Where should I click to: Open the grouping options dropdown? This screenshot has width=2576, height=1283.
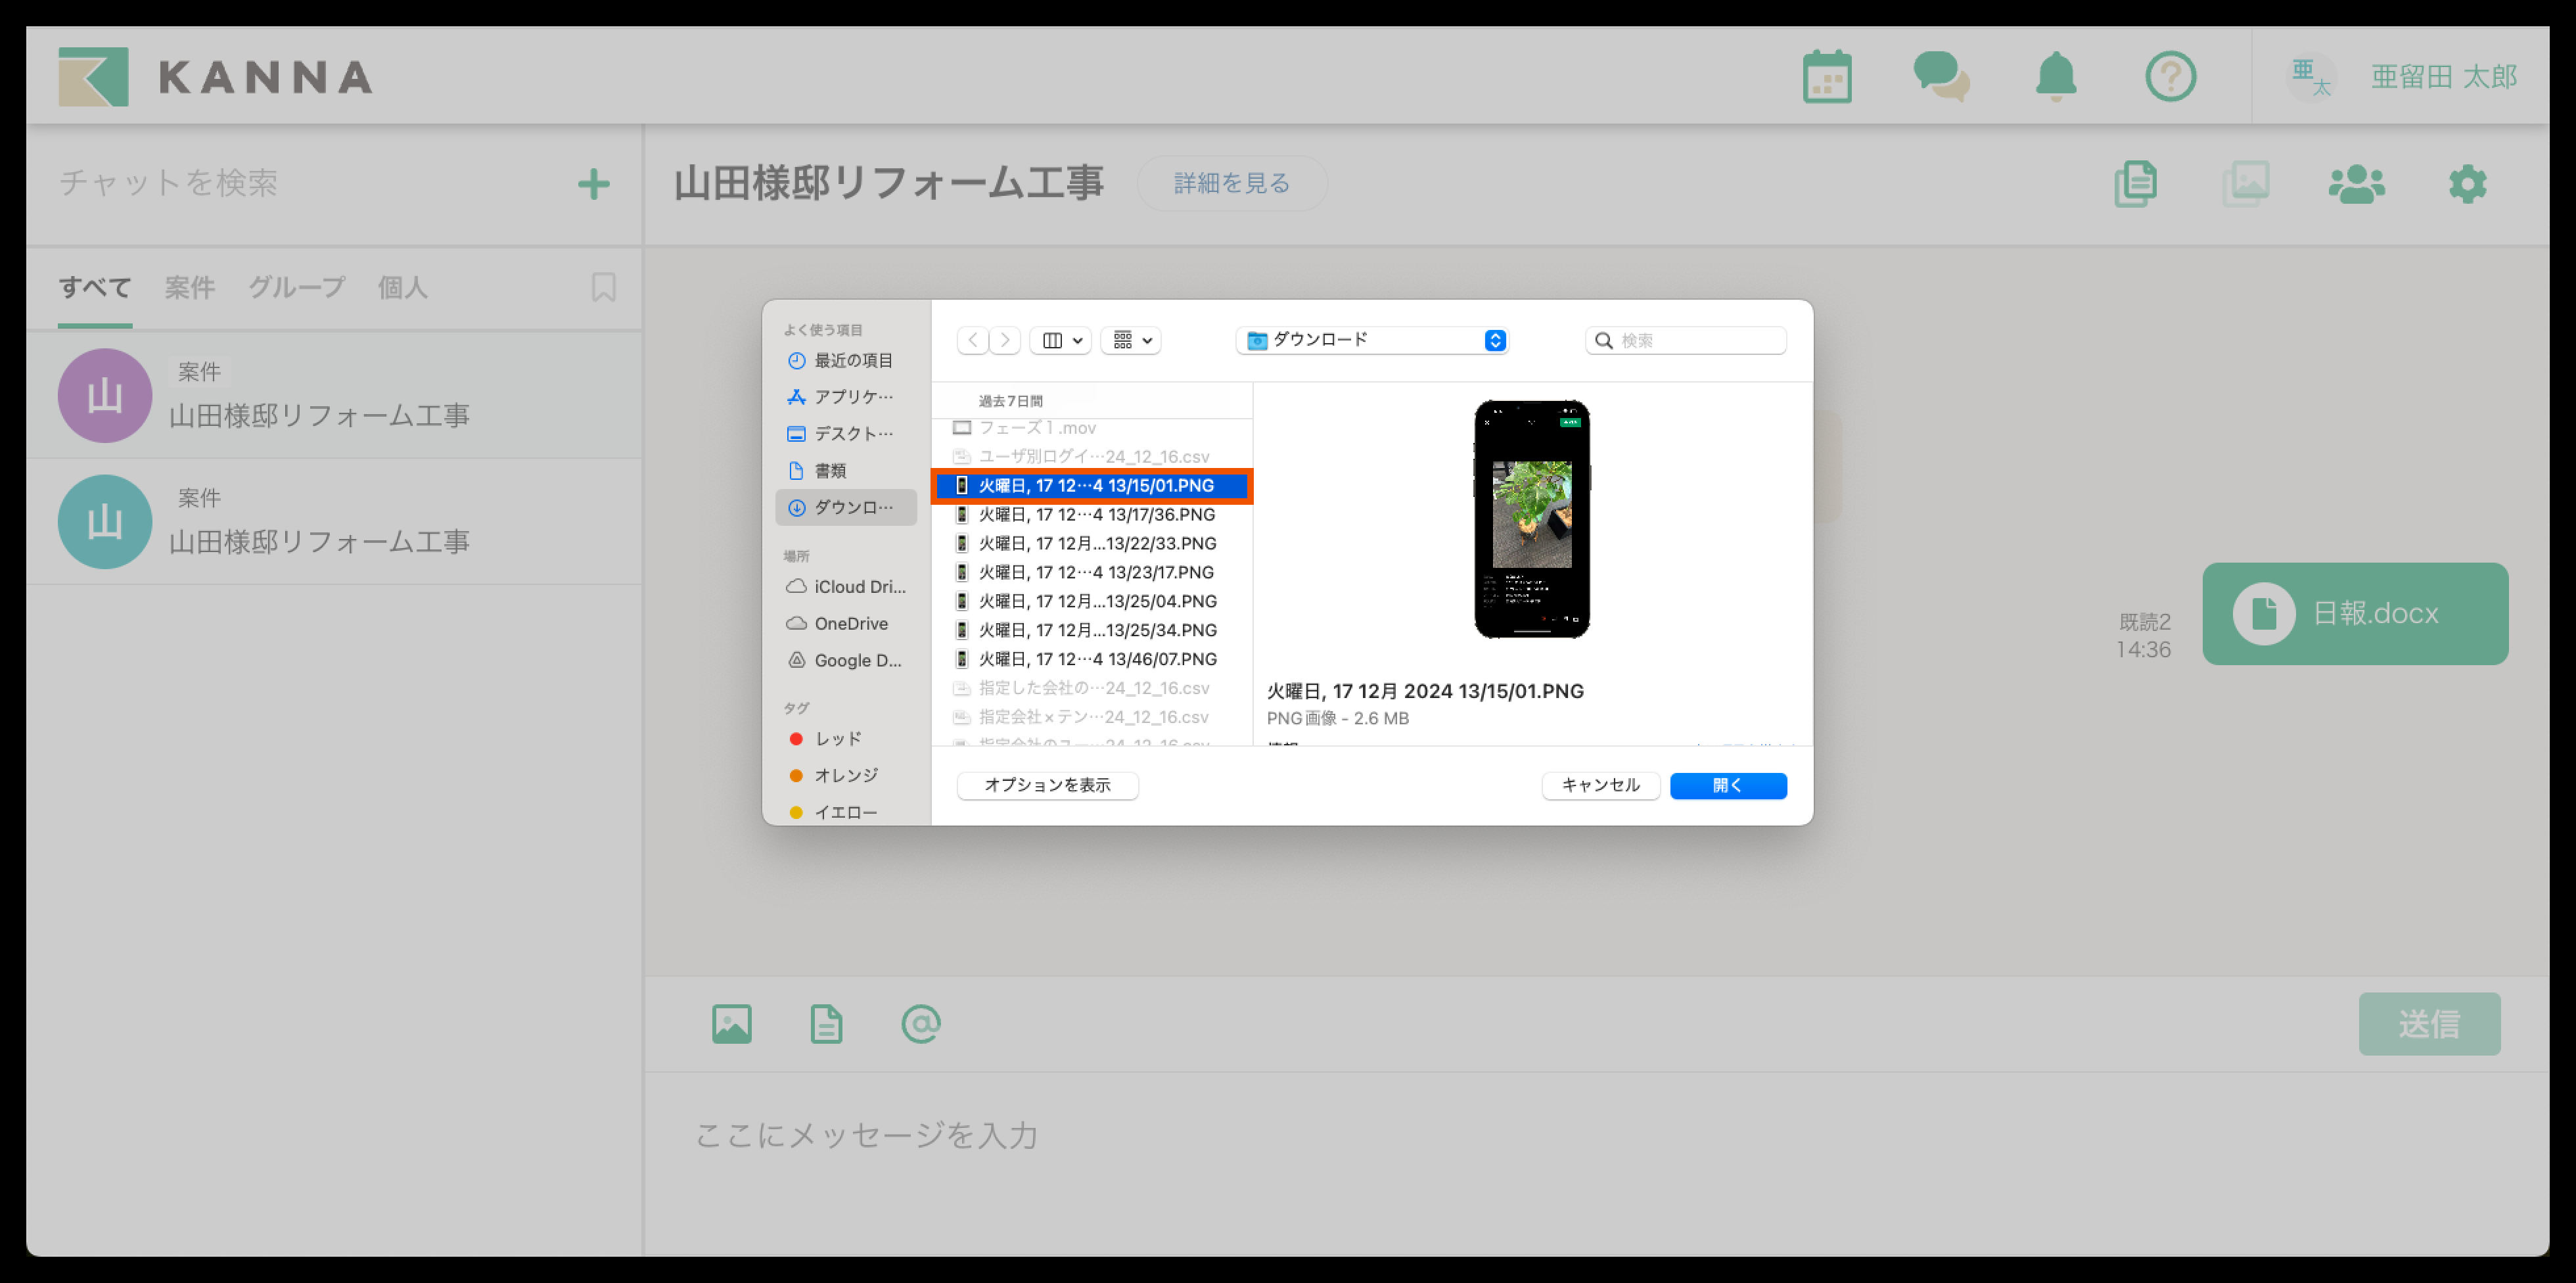tap(1131, 341)
